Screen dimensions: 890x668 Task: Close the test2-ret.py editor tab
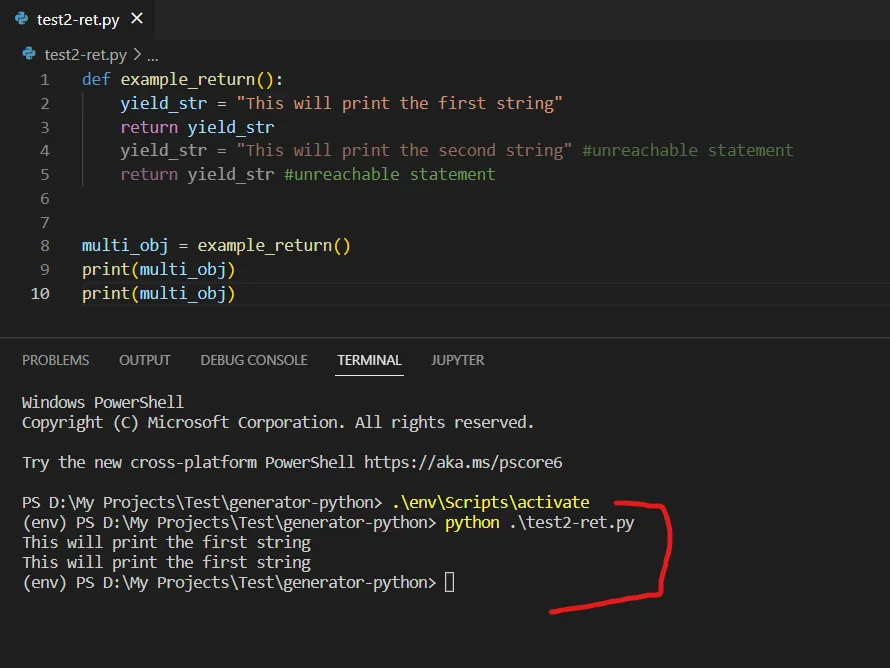click(x=137, y=18)
